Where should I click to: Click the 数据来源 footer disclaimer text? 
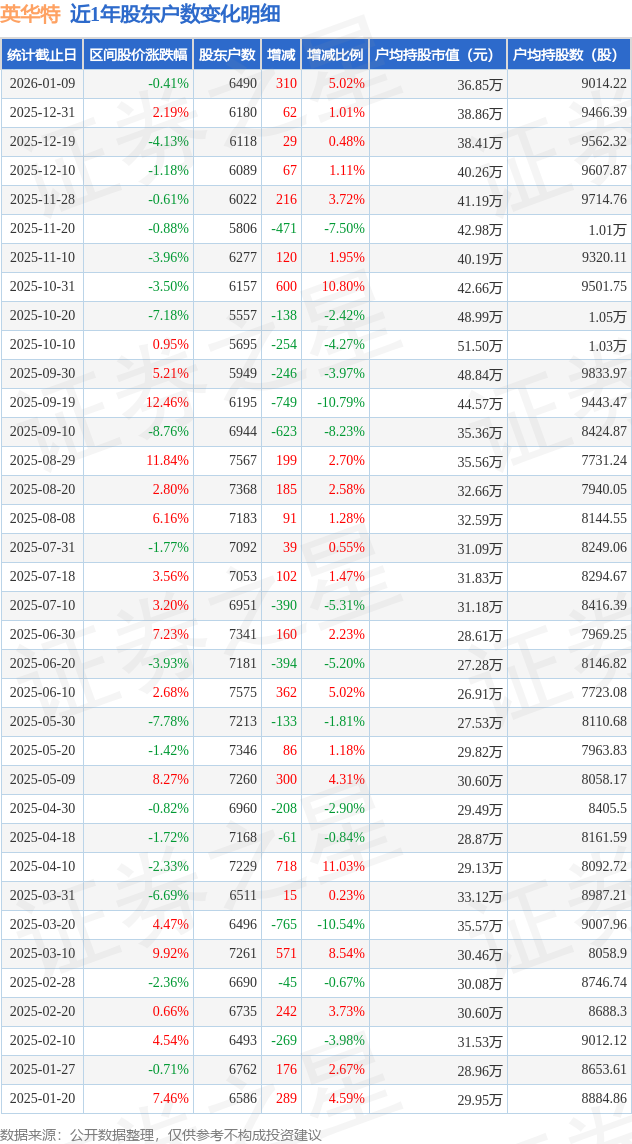pyautogui.click(x=161, y=1134)
